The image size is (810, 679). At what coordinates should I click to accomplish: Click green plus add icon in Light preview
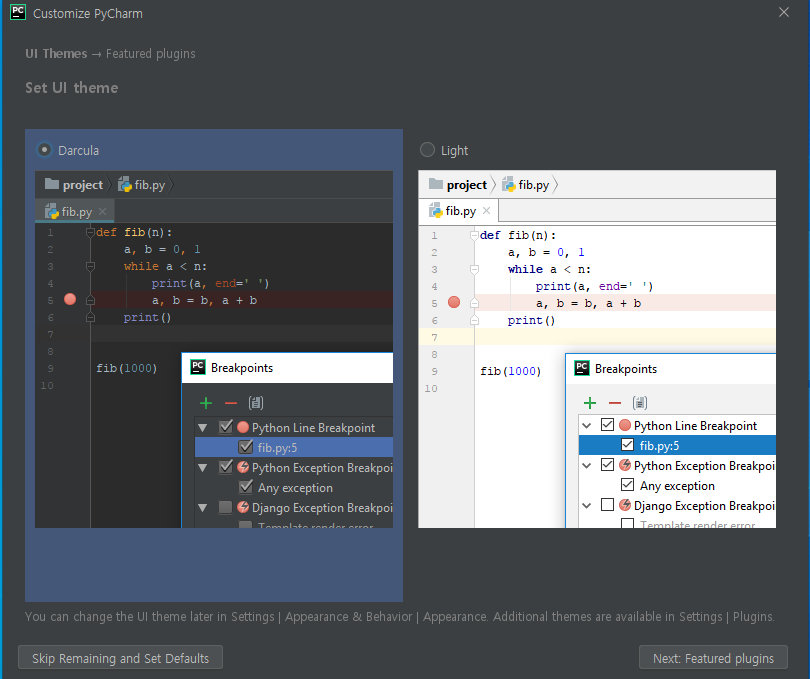tap(589, 403)
